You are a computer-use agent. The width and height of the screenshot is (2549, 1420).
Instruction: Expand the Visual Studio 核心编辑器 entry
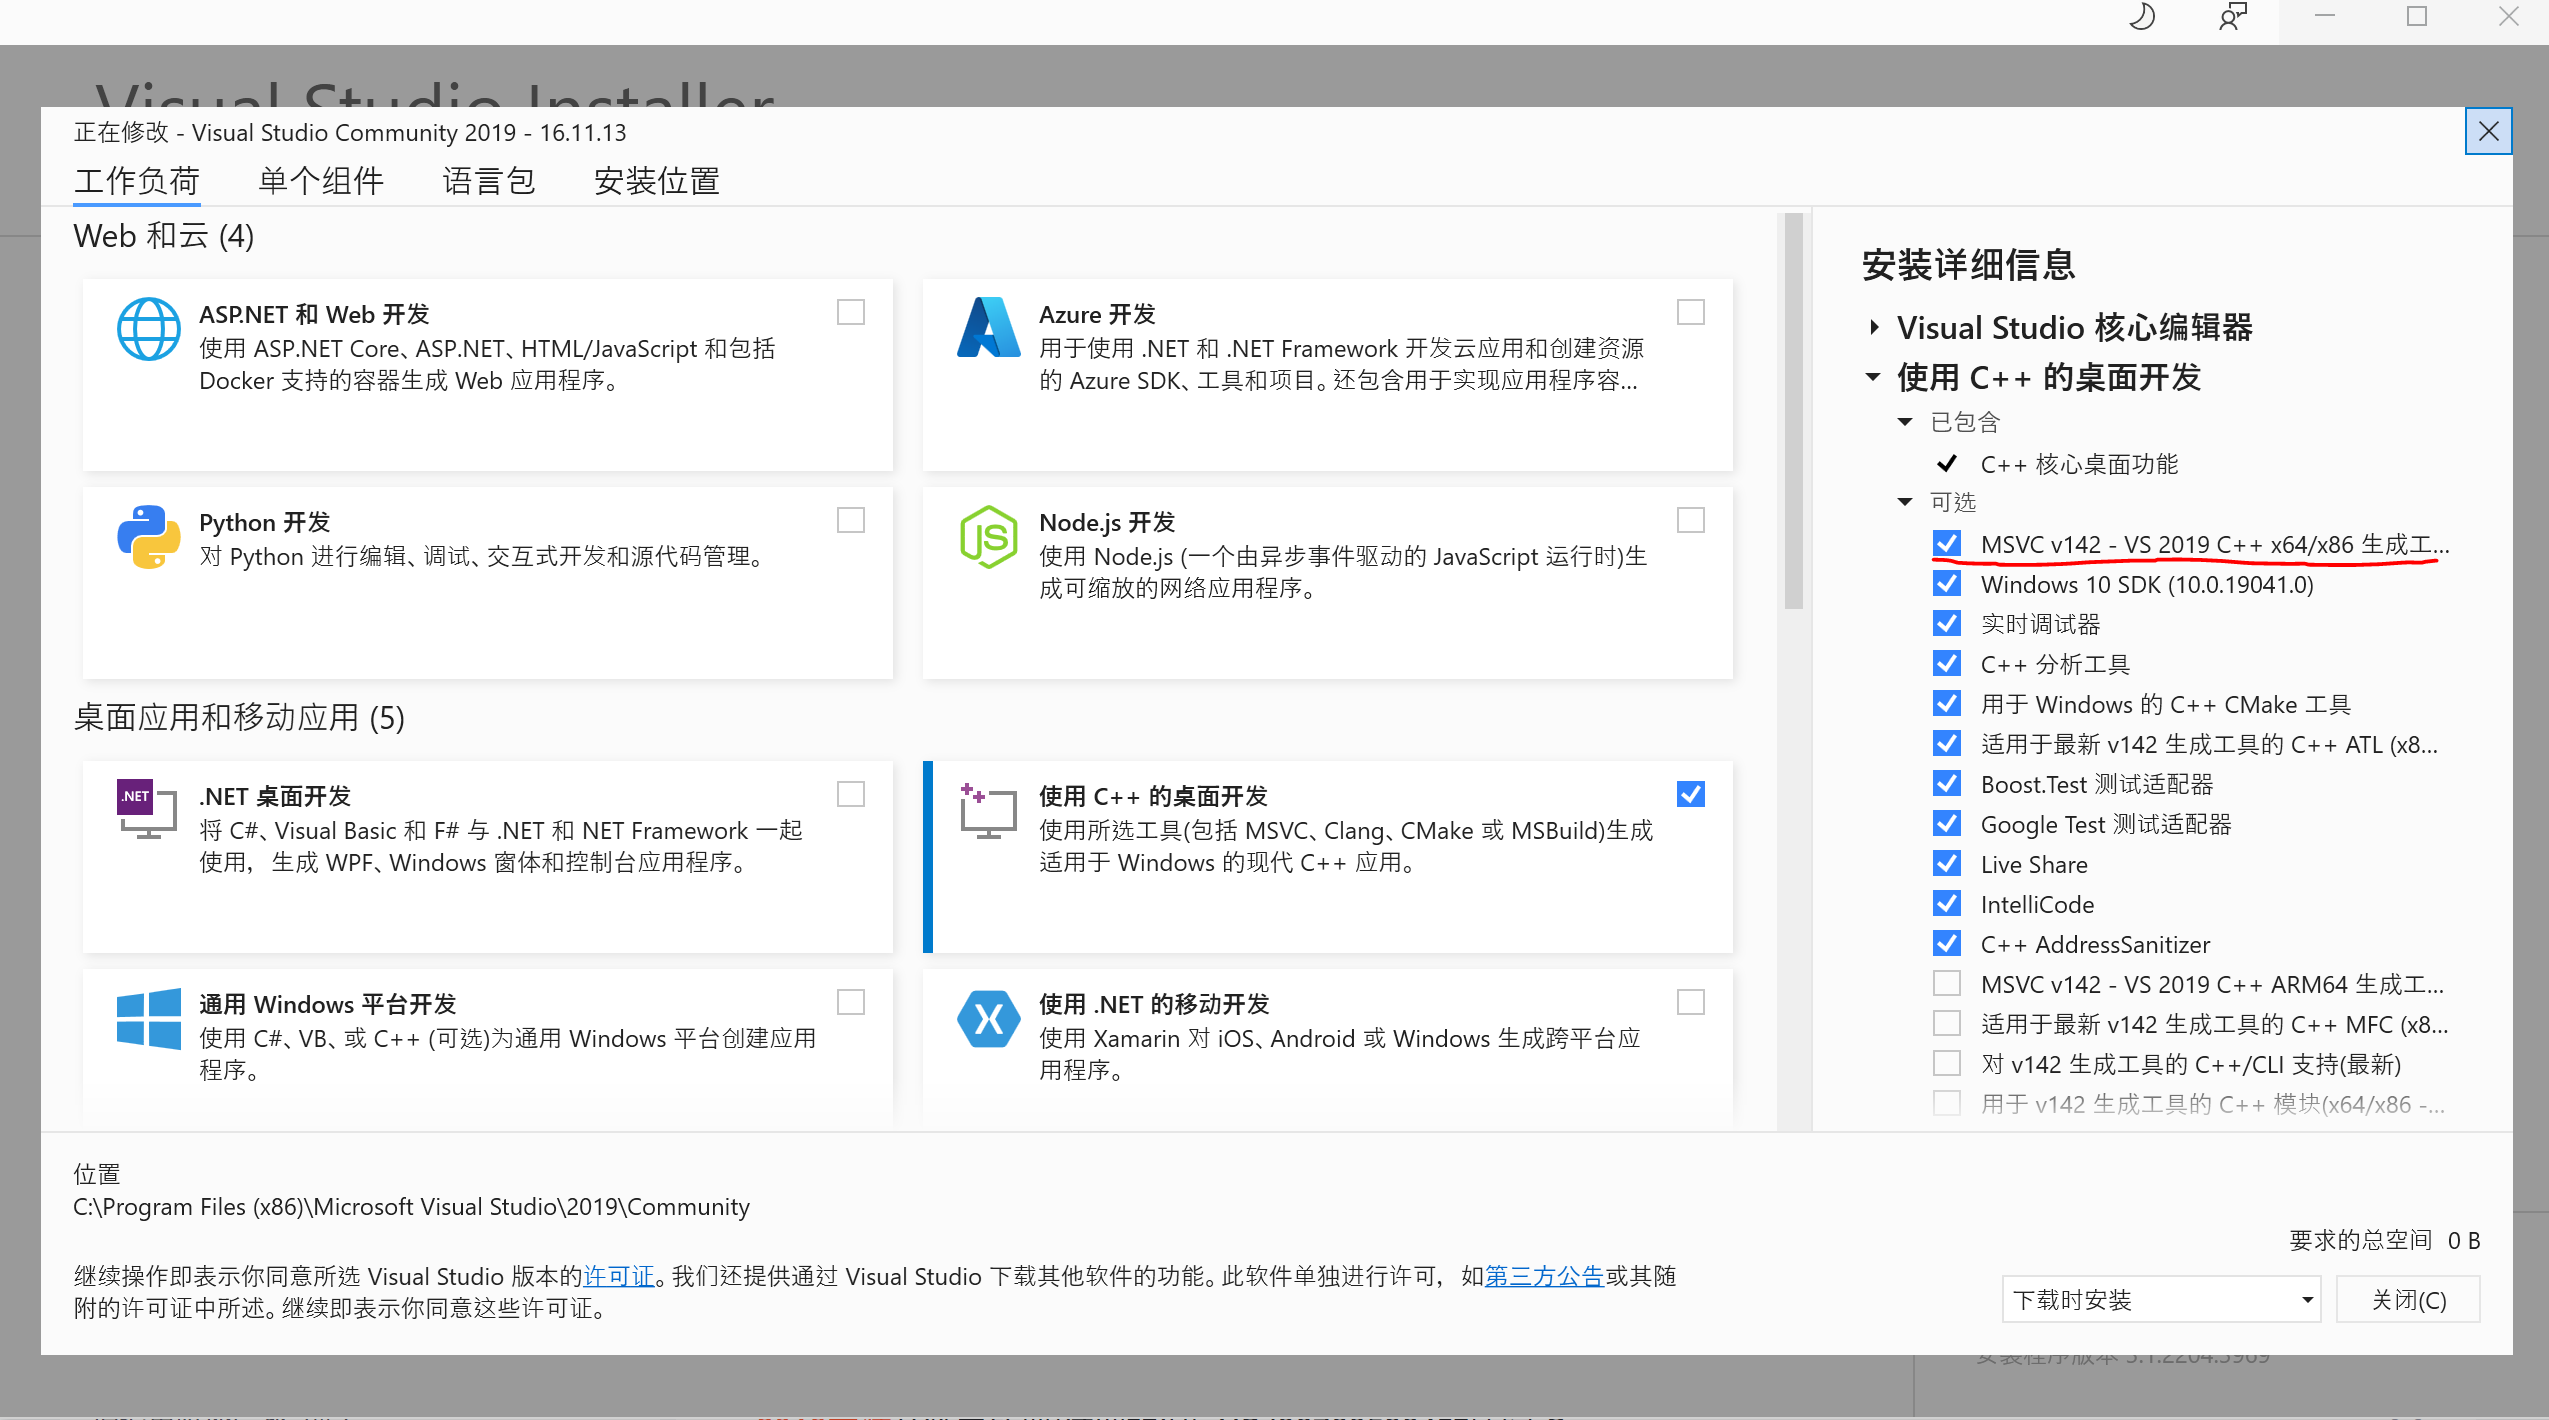click(x=1874, y=327)
